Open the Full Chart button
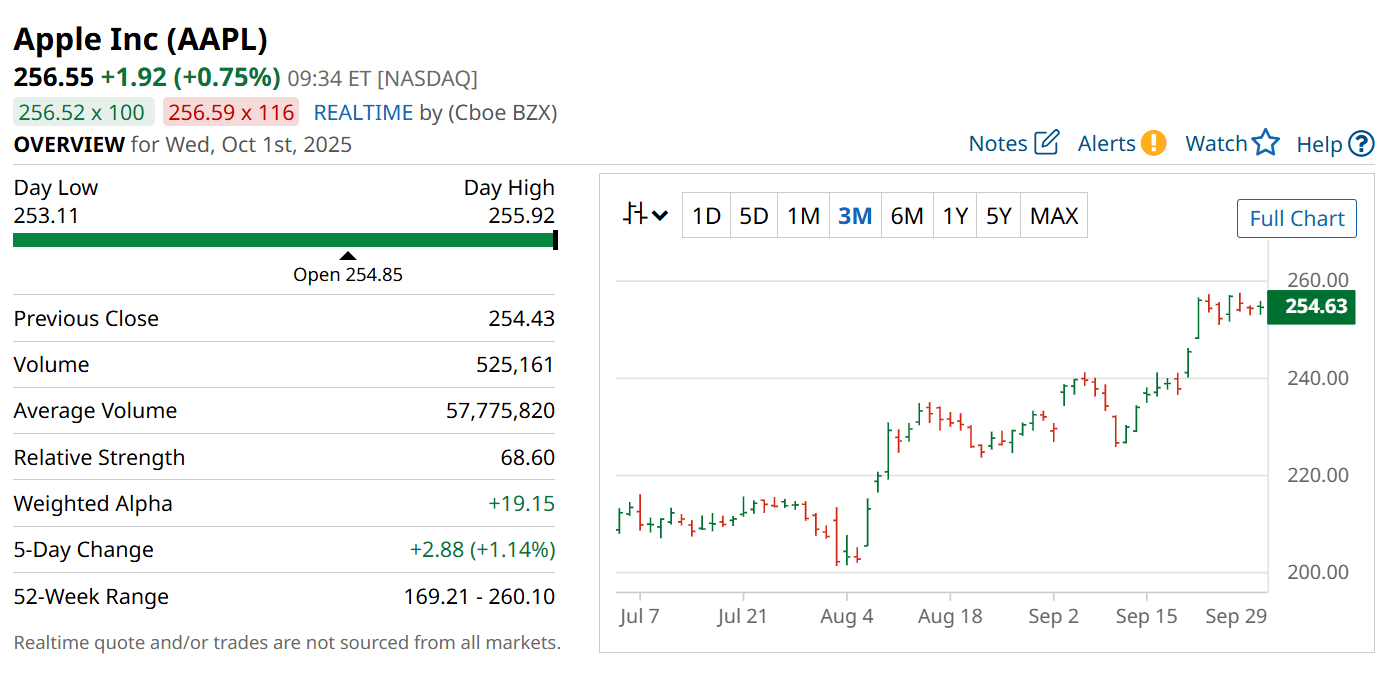Image resolution: width=1386 pixels, height=678 pixels. [1296, 218]
